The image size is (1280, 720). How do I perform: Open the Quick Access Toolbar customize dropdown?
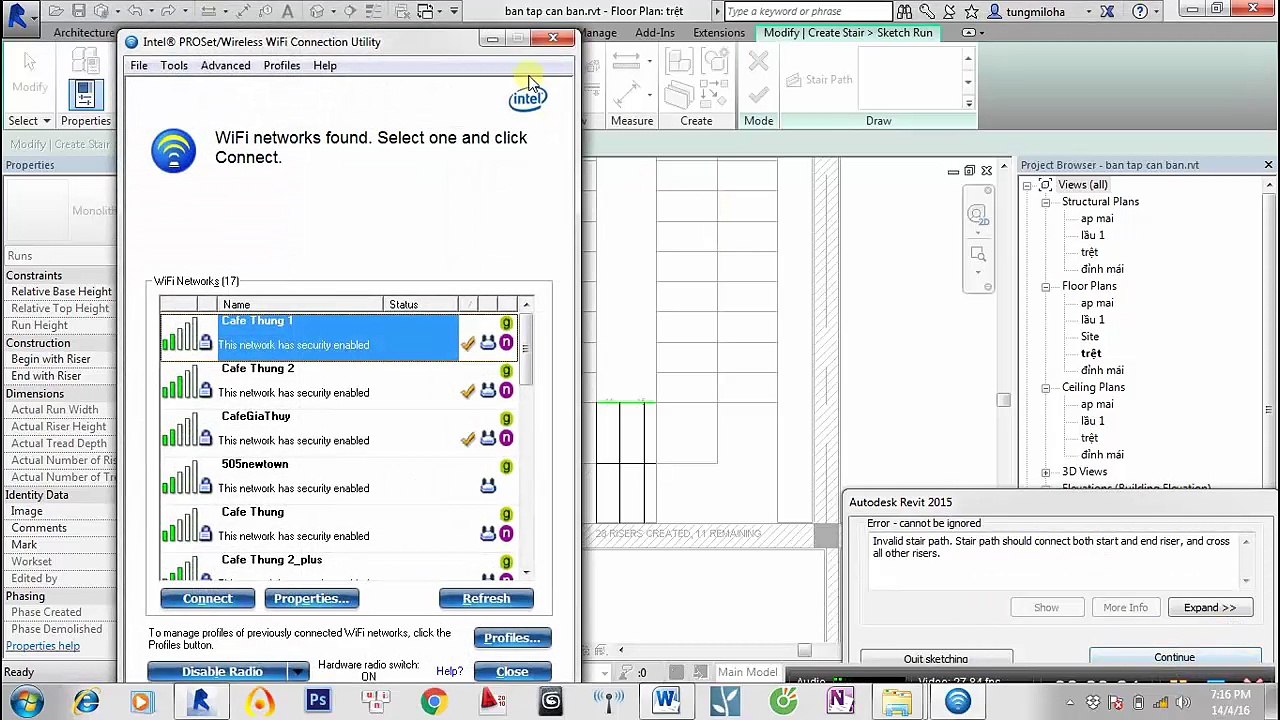(x=453, y=11)
